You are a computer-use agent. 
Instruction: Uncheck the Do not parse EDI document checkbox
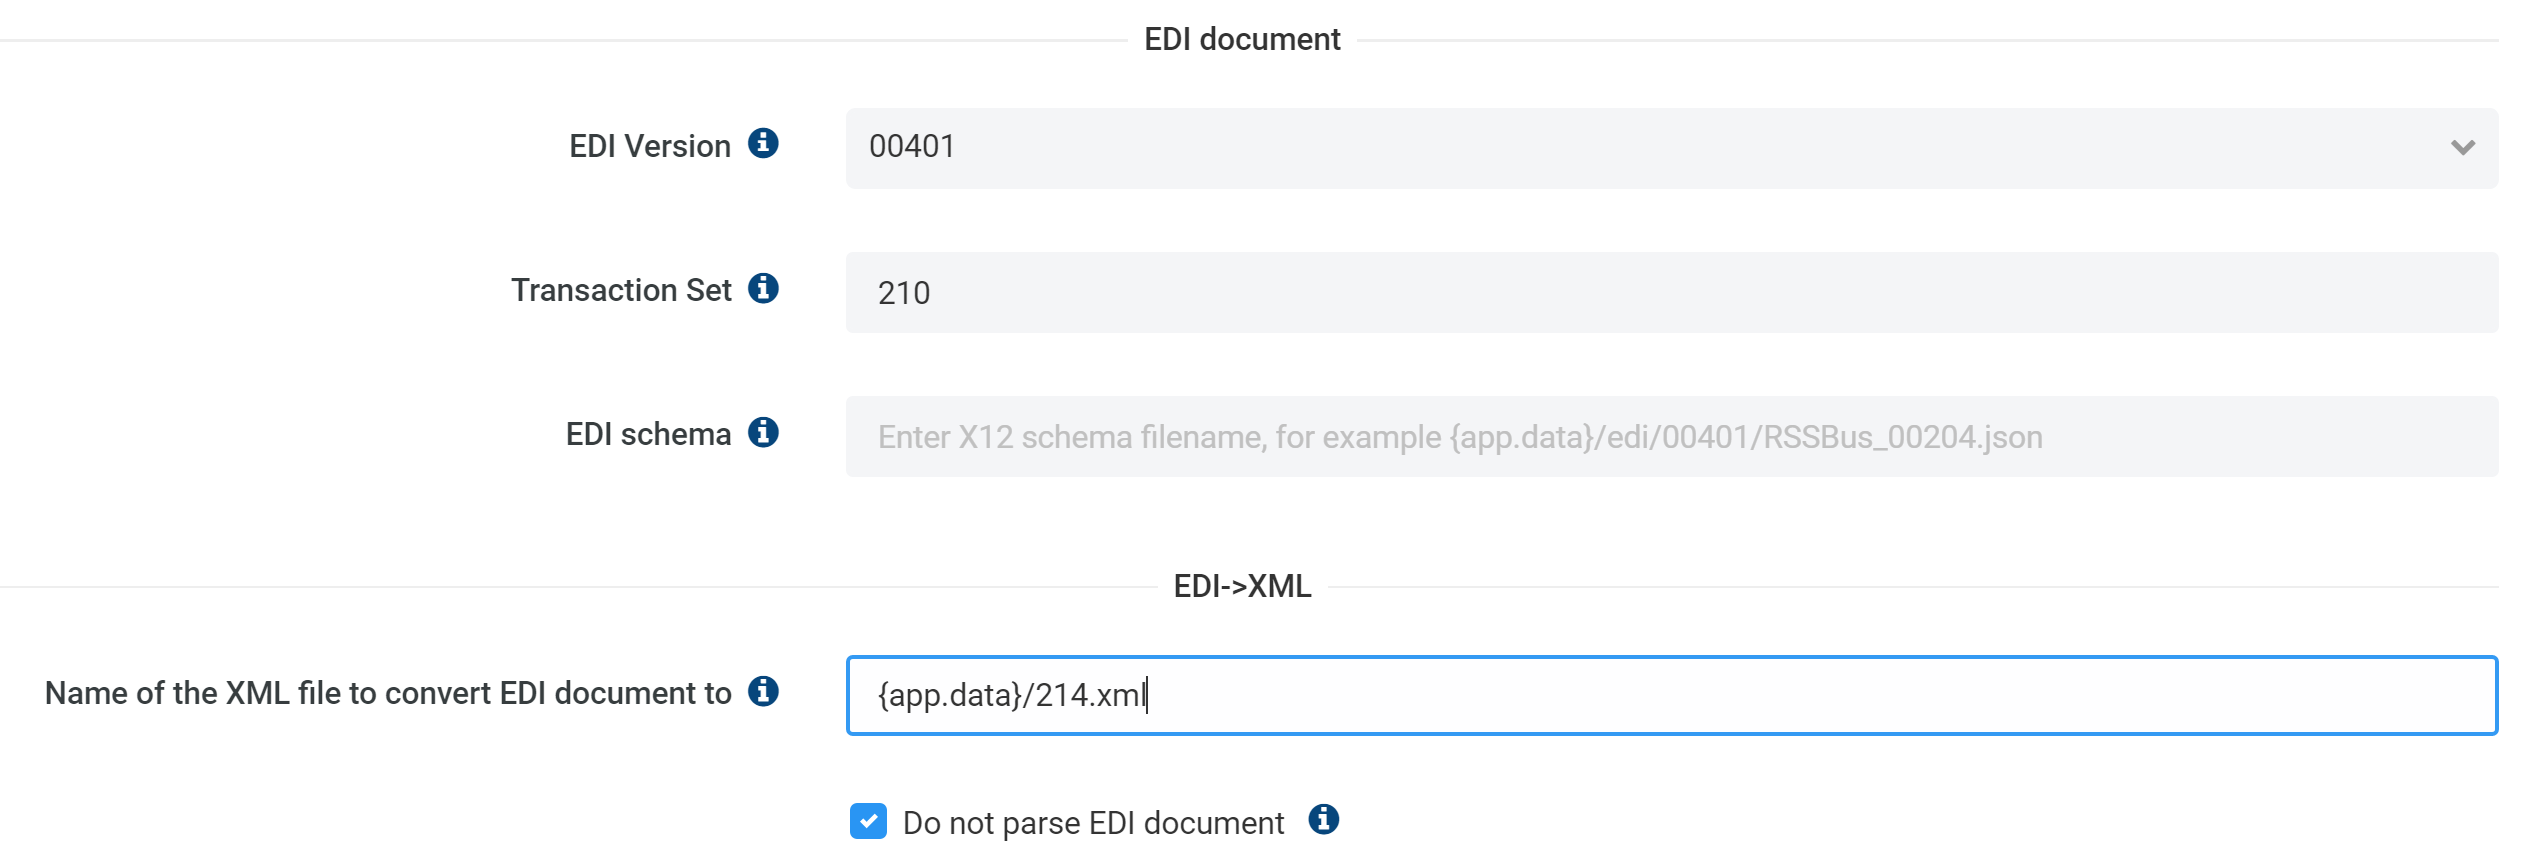coord(866,821)
